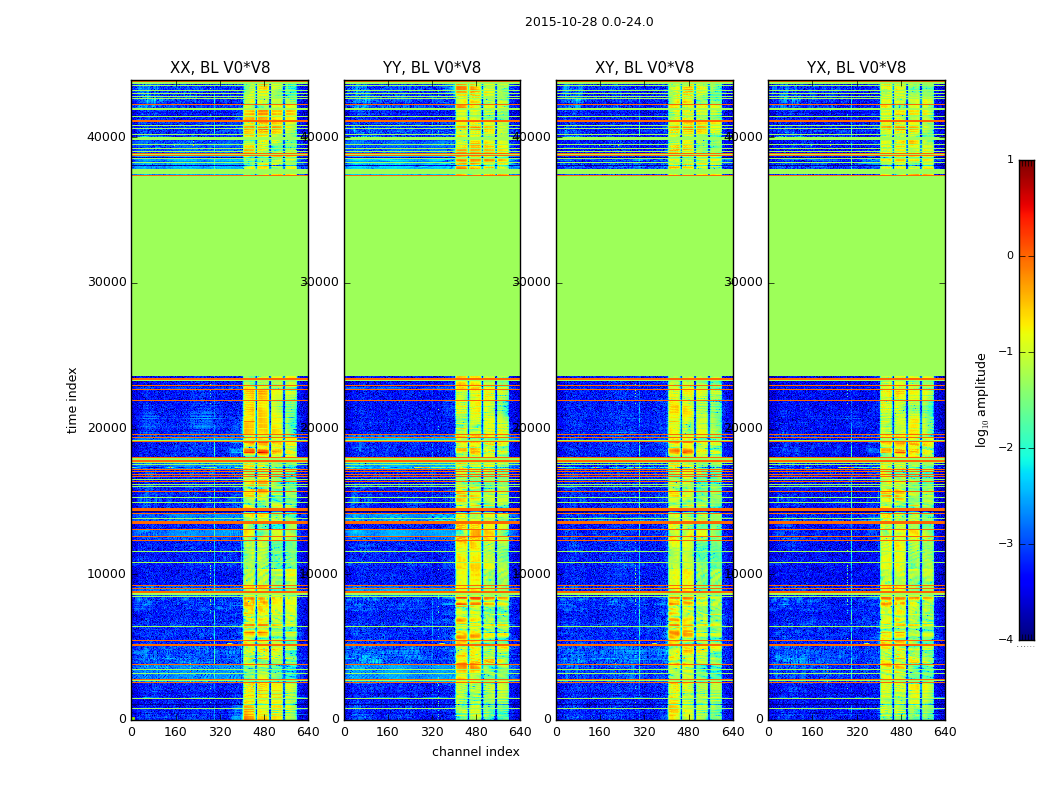1050x800 pixels.
Task: Click the green gap in YX panel
Action: 856,276
